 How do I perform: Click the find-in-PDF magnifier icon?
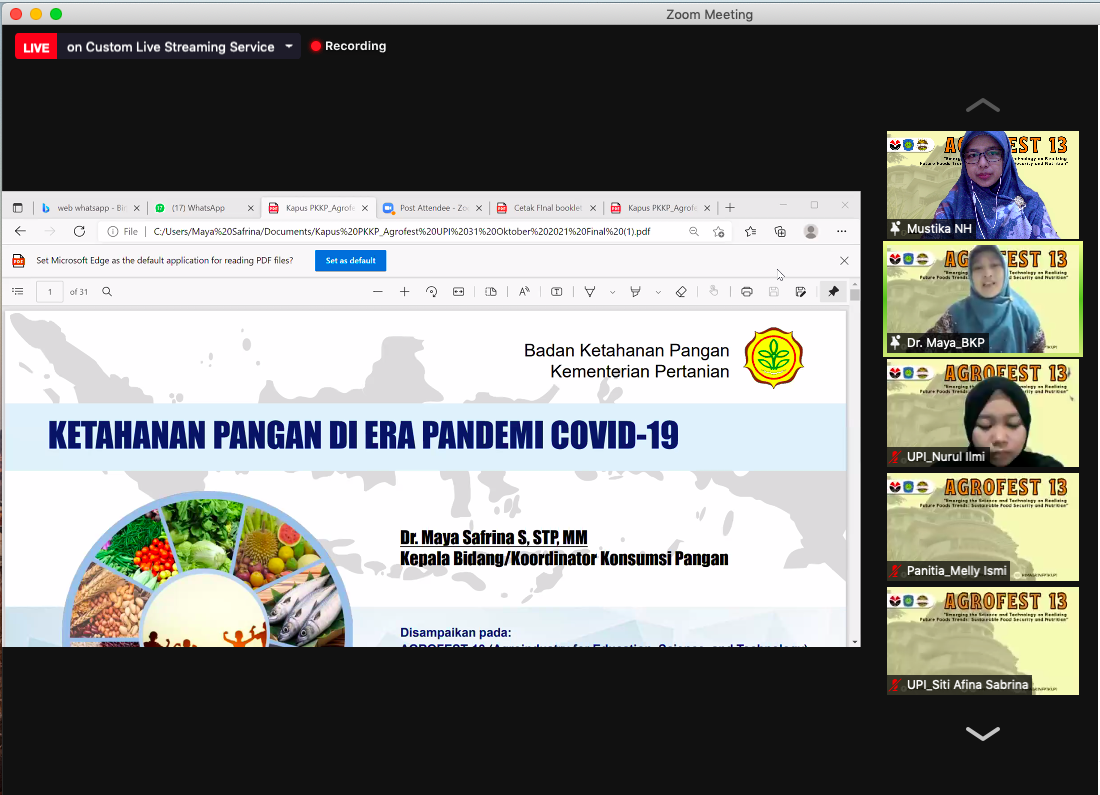107,292
